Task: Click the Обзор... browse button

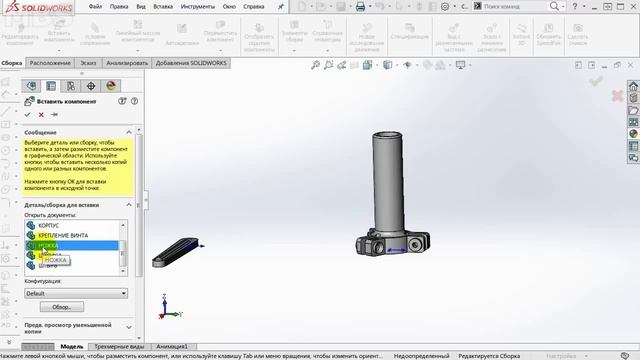Action: click(x=62, y=307)
